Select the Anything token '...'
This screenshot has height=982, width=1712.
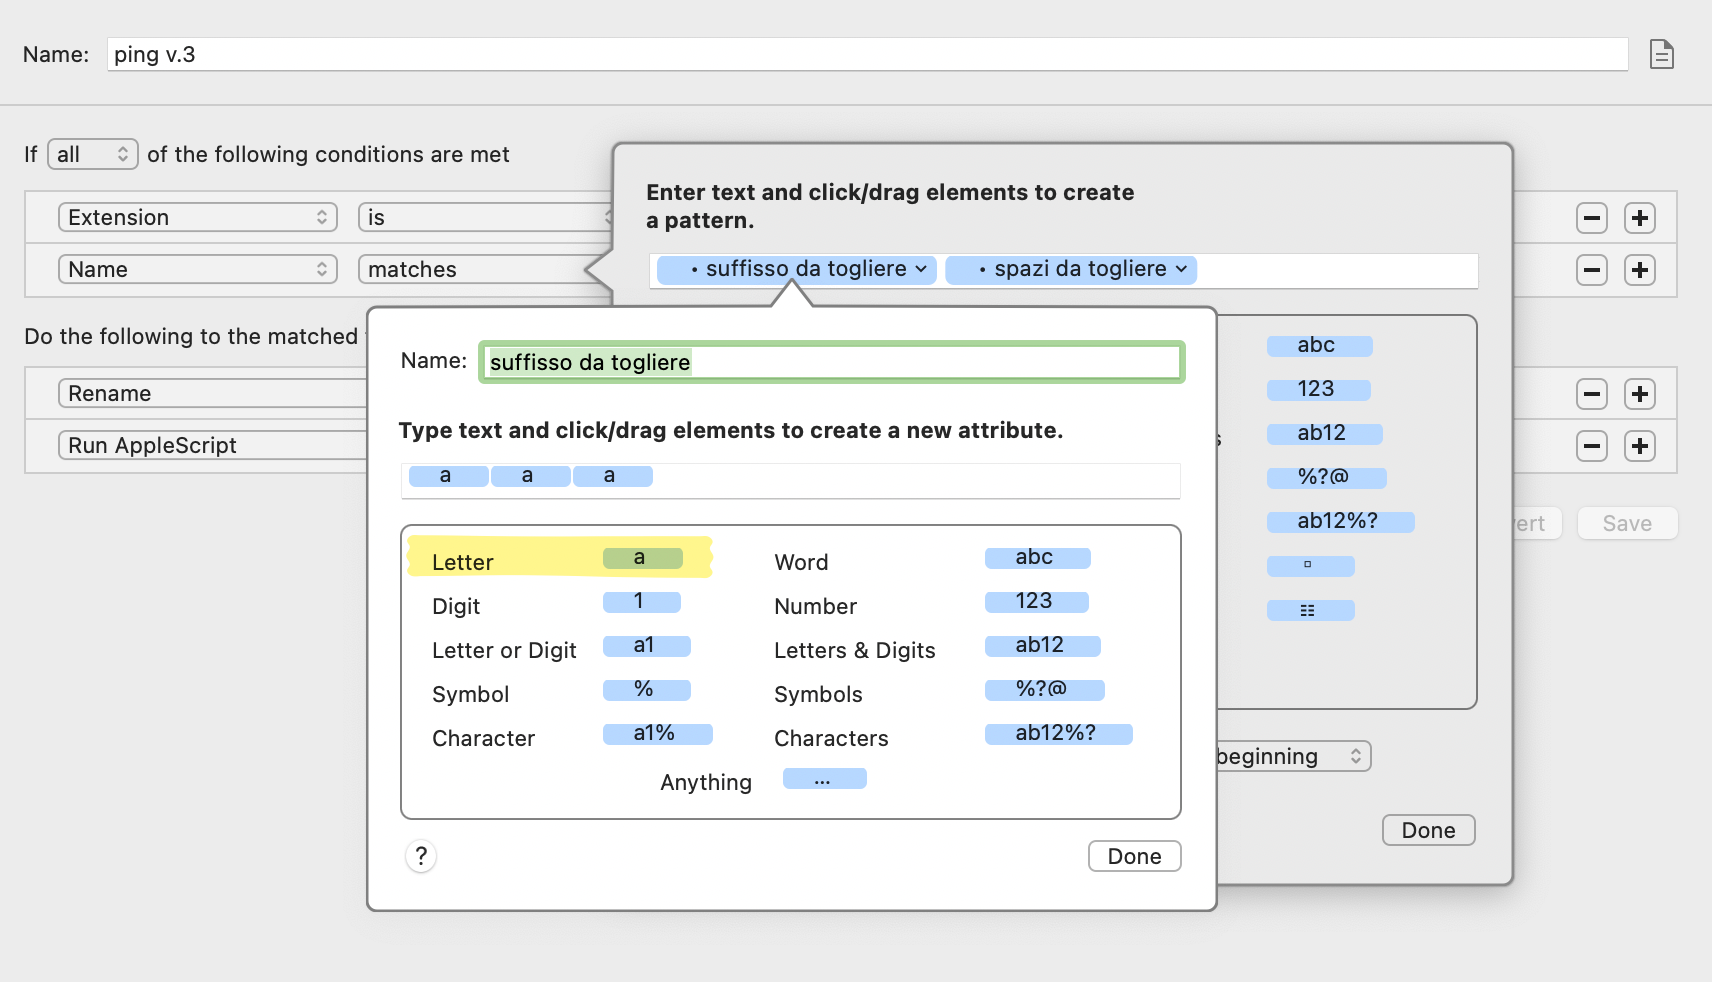(825, 778)
